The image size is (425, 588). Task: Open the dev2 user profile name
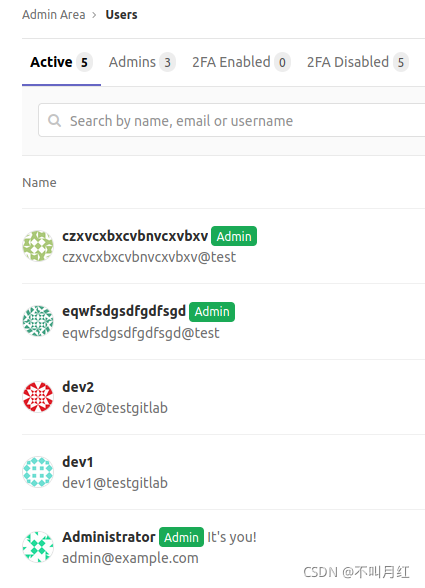(78, 387)
